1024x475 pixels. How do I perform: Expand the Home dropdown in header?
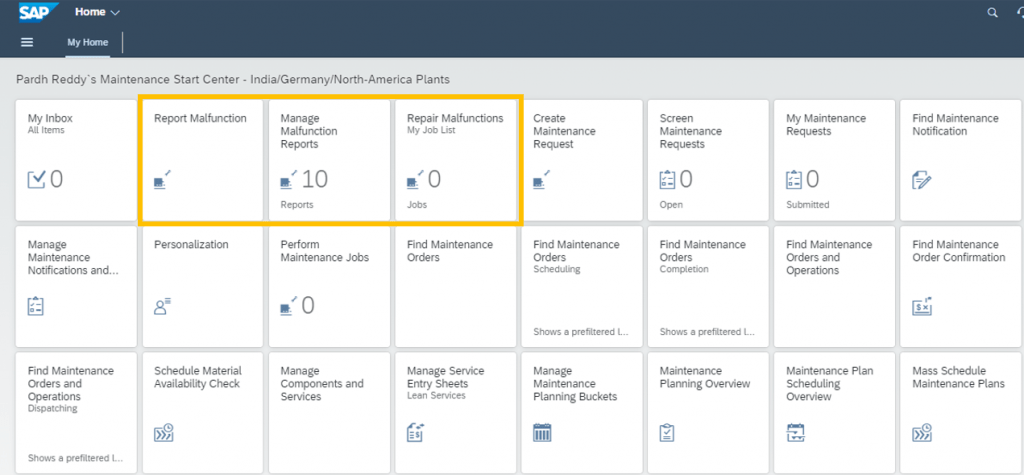tap(97, 12)
